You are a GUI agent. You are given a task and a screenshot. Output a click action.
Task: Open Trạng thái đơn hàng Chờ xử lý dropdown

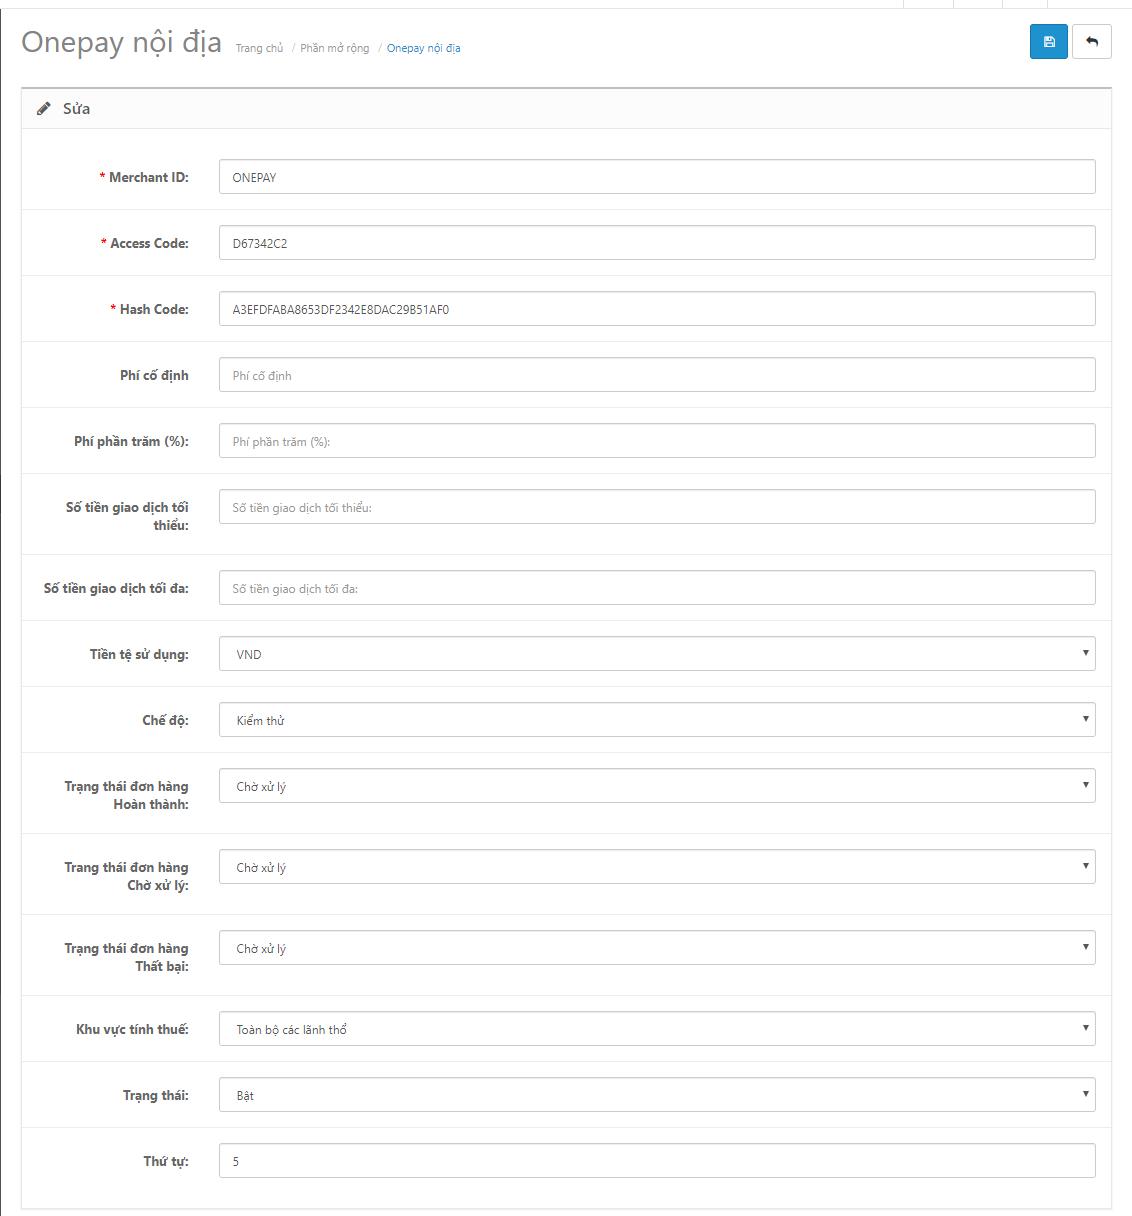pyautogui.click(x=657, y=867)
